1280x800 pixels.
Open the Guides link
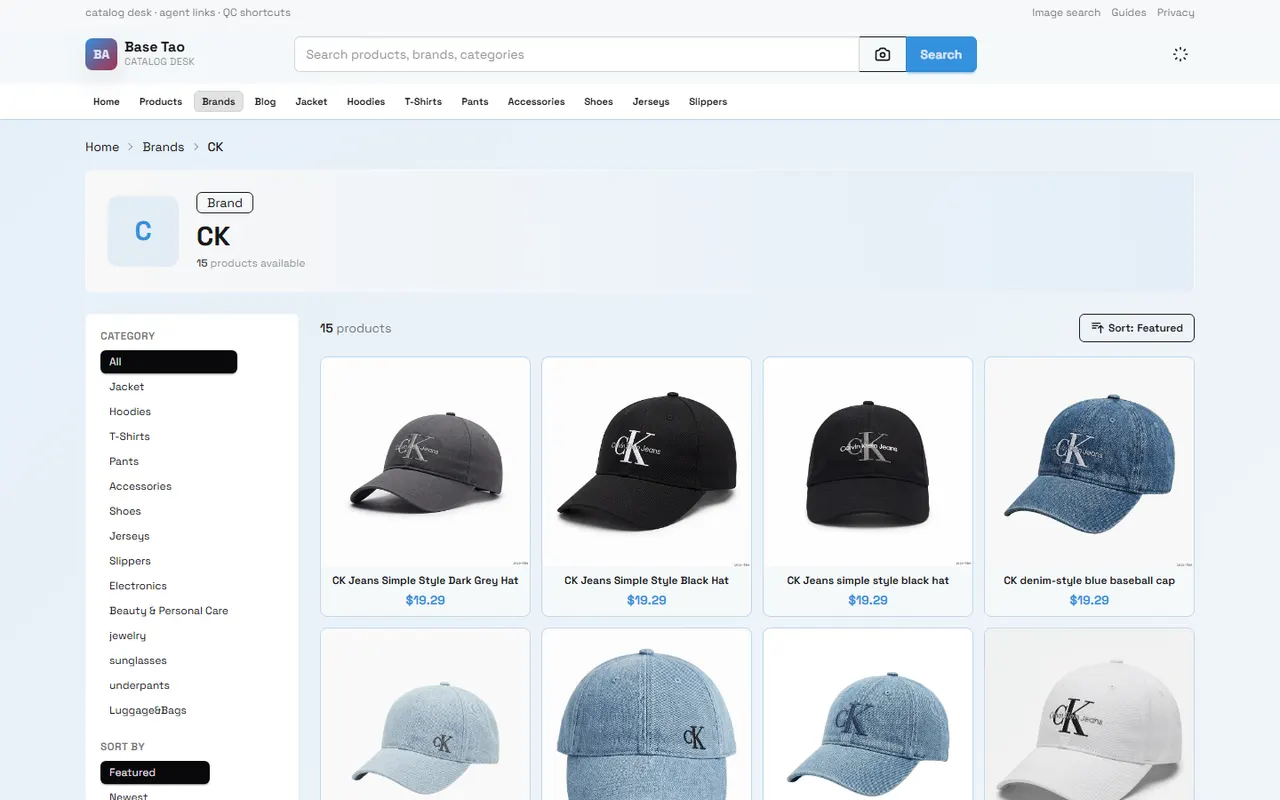[x=1129, y=13]
